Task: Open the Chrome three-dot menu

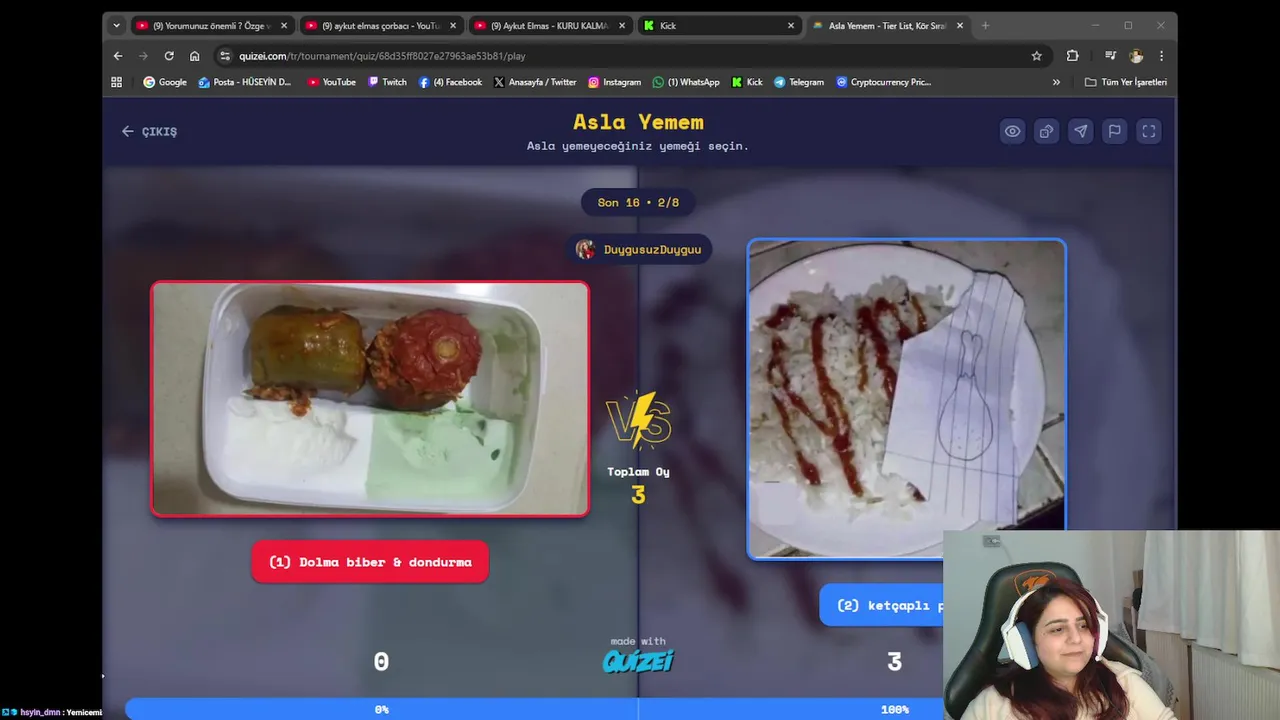Action: tap(1161, 56)
